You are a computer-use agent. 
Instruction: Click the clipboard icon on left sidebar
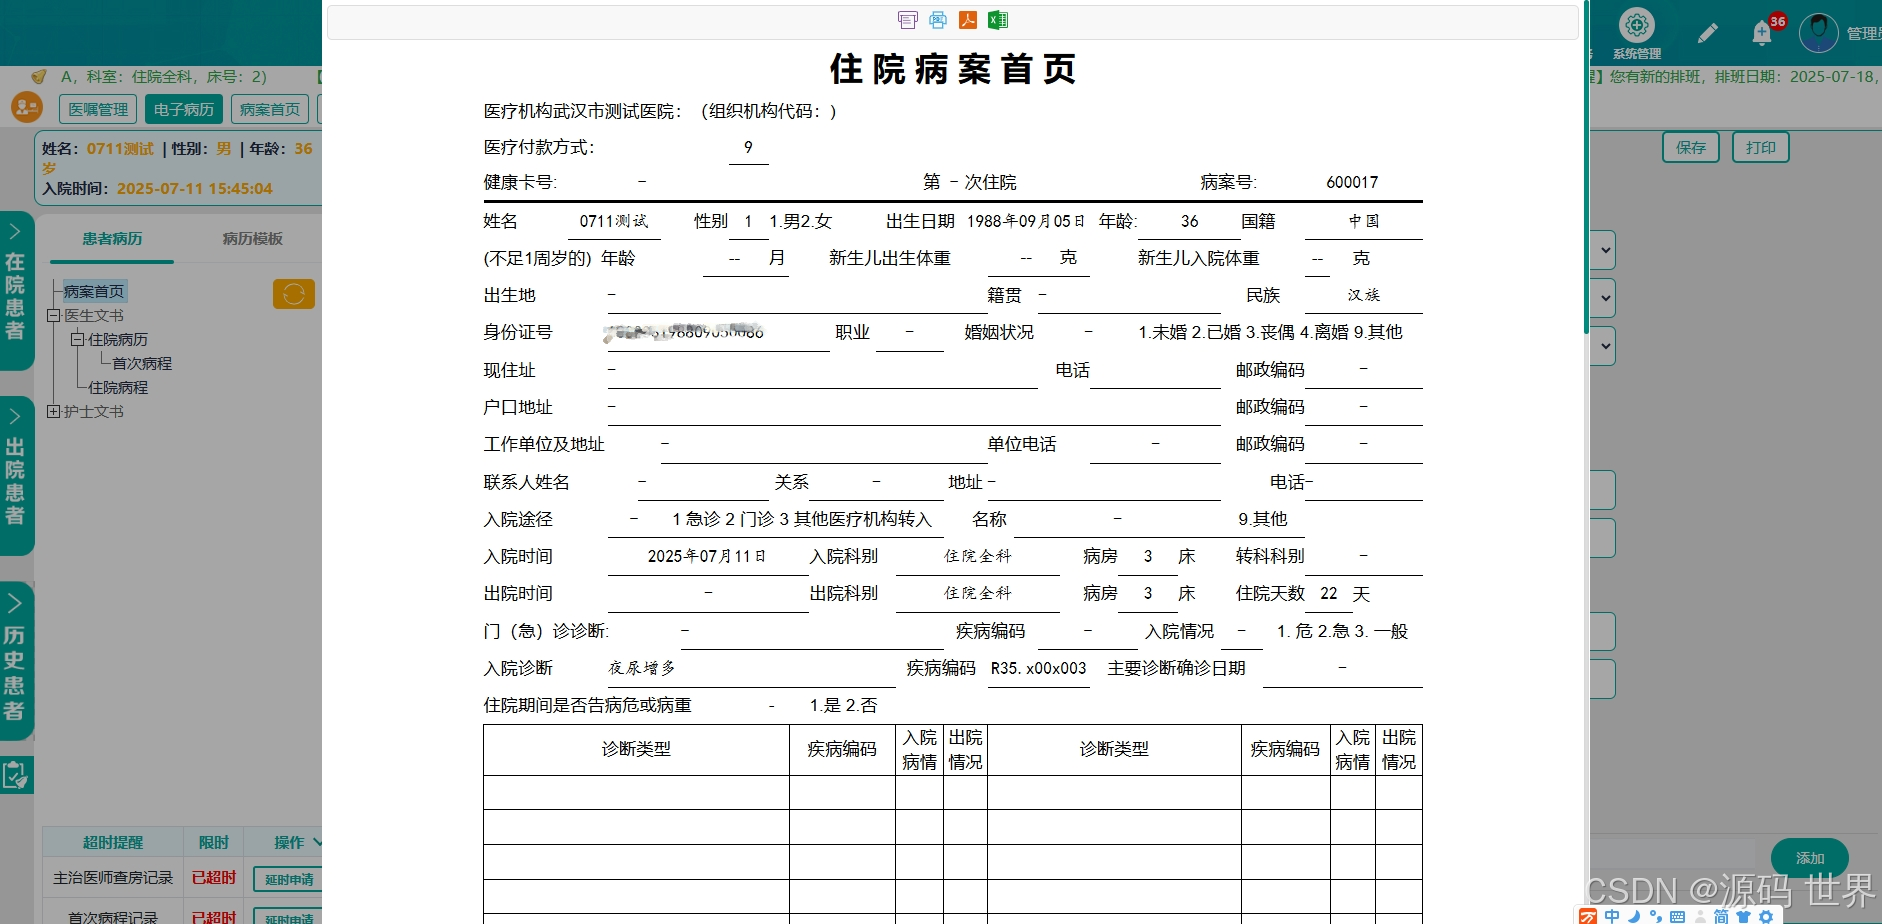15,775
